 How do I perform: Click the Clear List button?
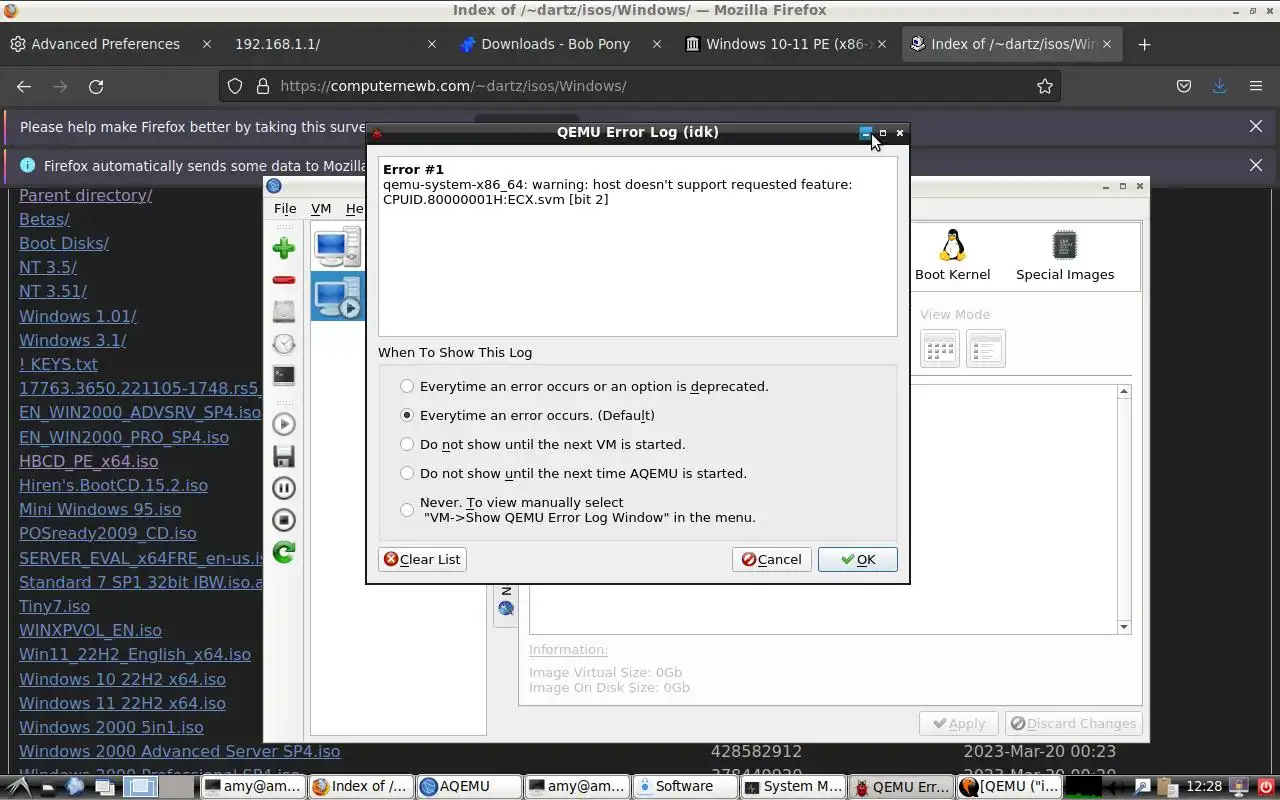[422, 559]
